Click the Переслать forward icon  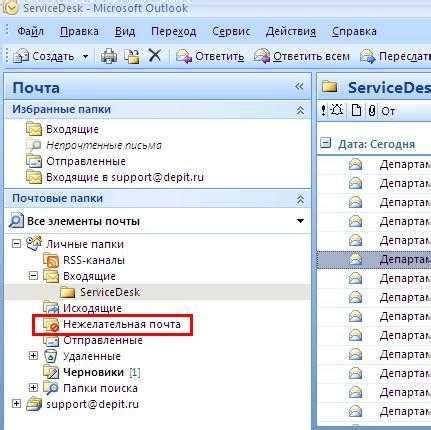(367, 56)
